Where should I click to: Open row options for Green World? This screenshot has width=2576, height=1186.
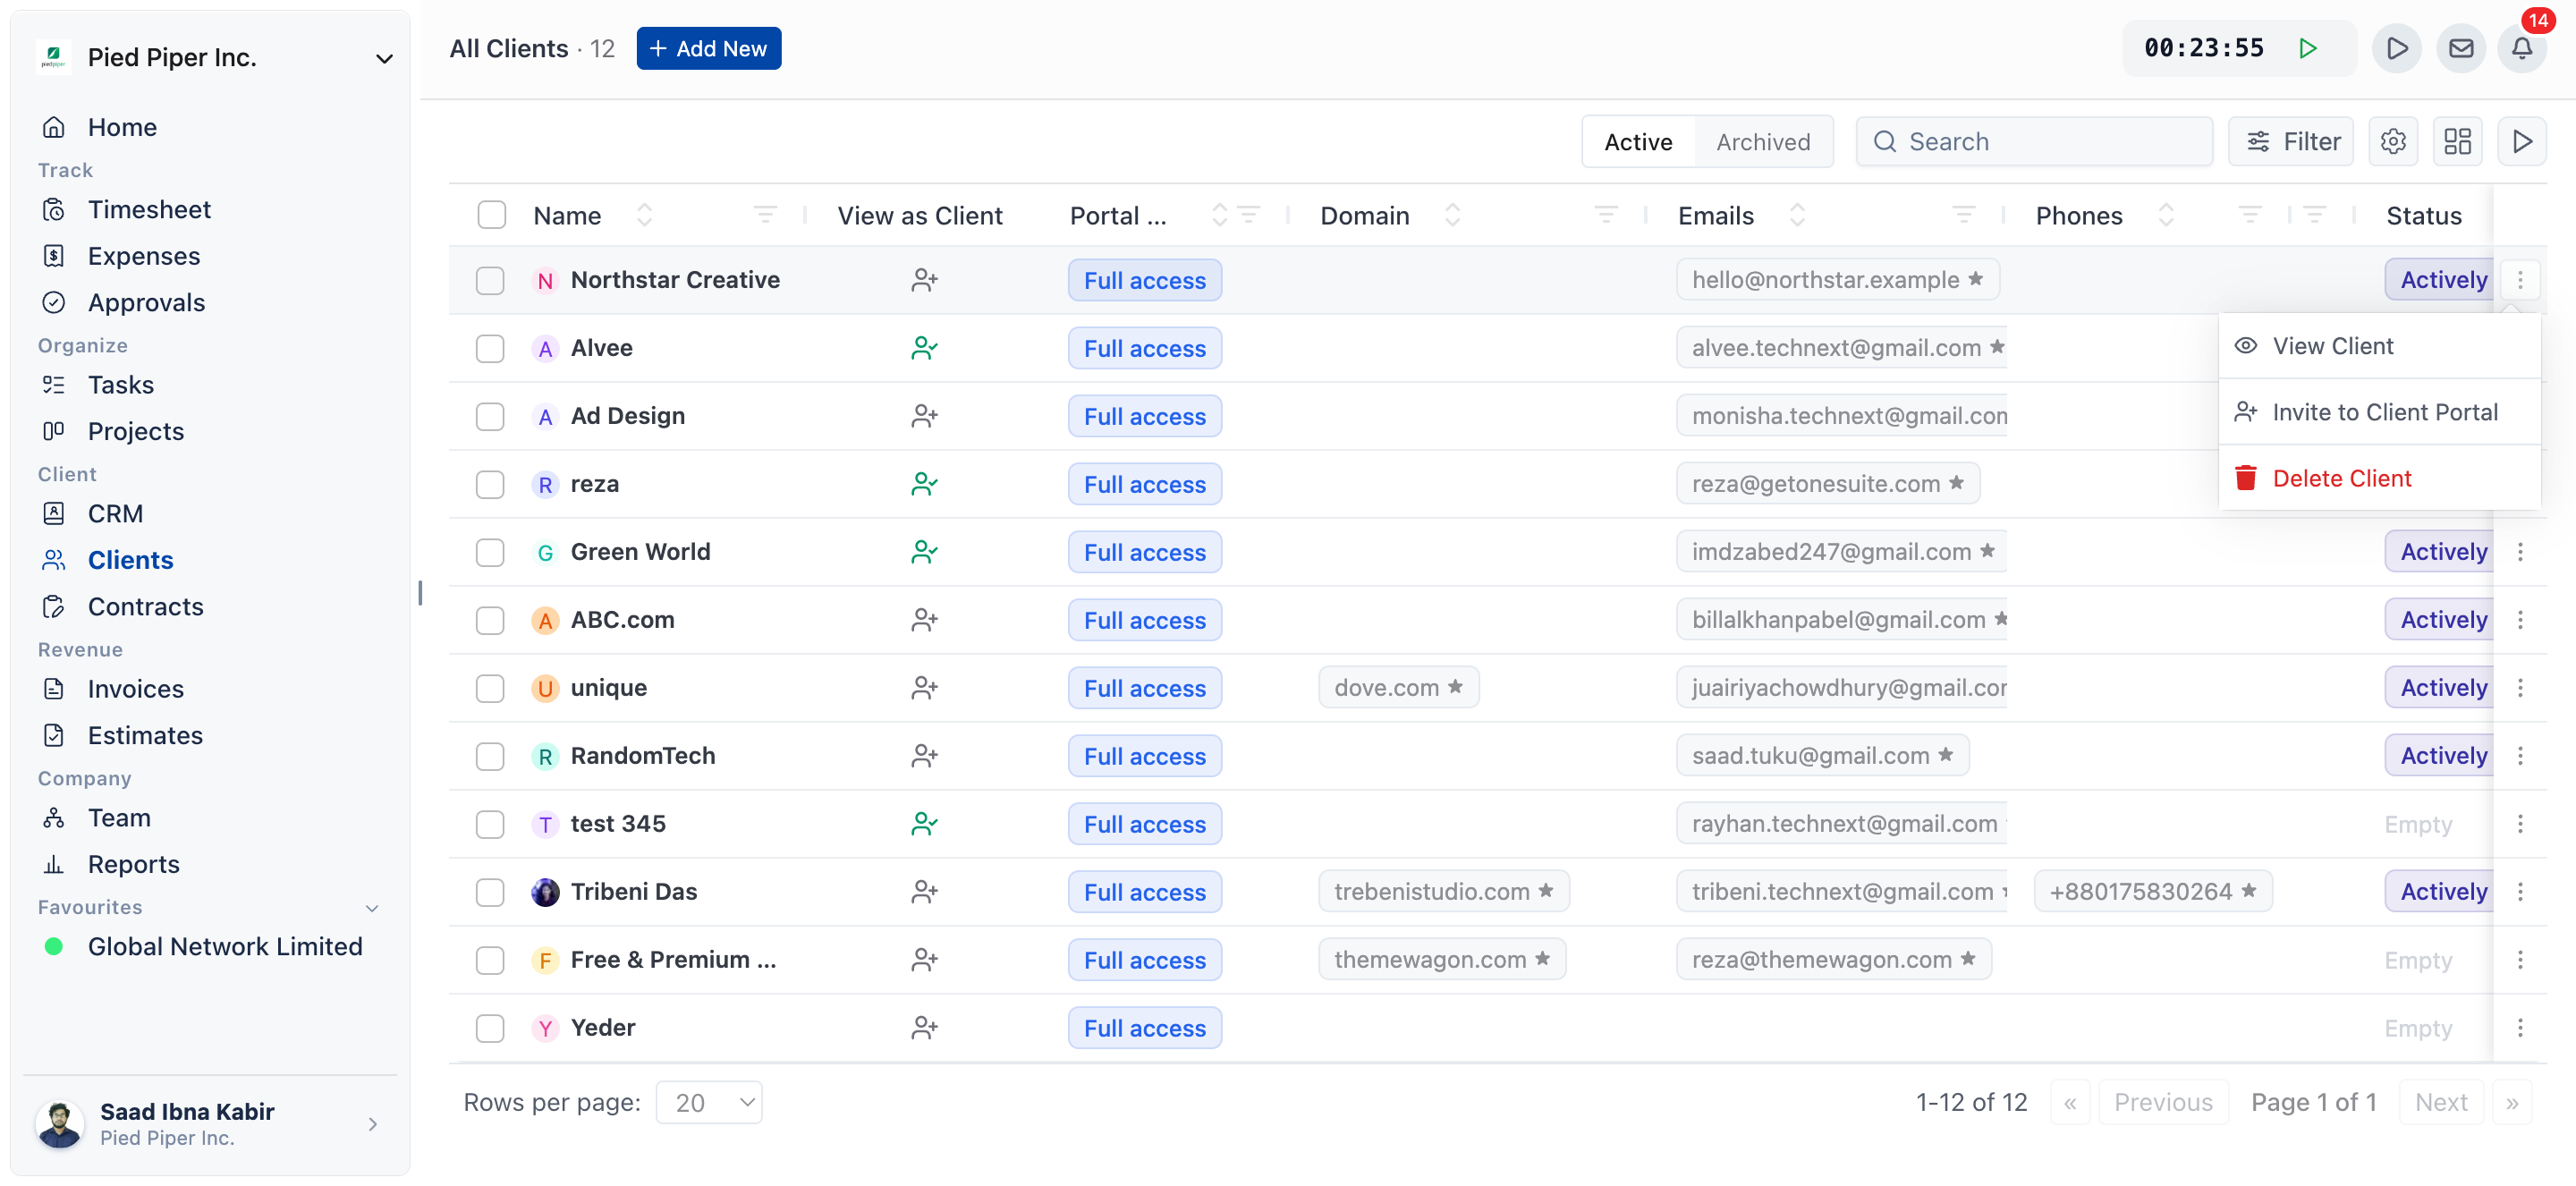[2520, 552]
